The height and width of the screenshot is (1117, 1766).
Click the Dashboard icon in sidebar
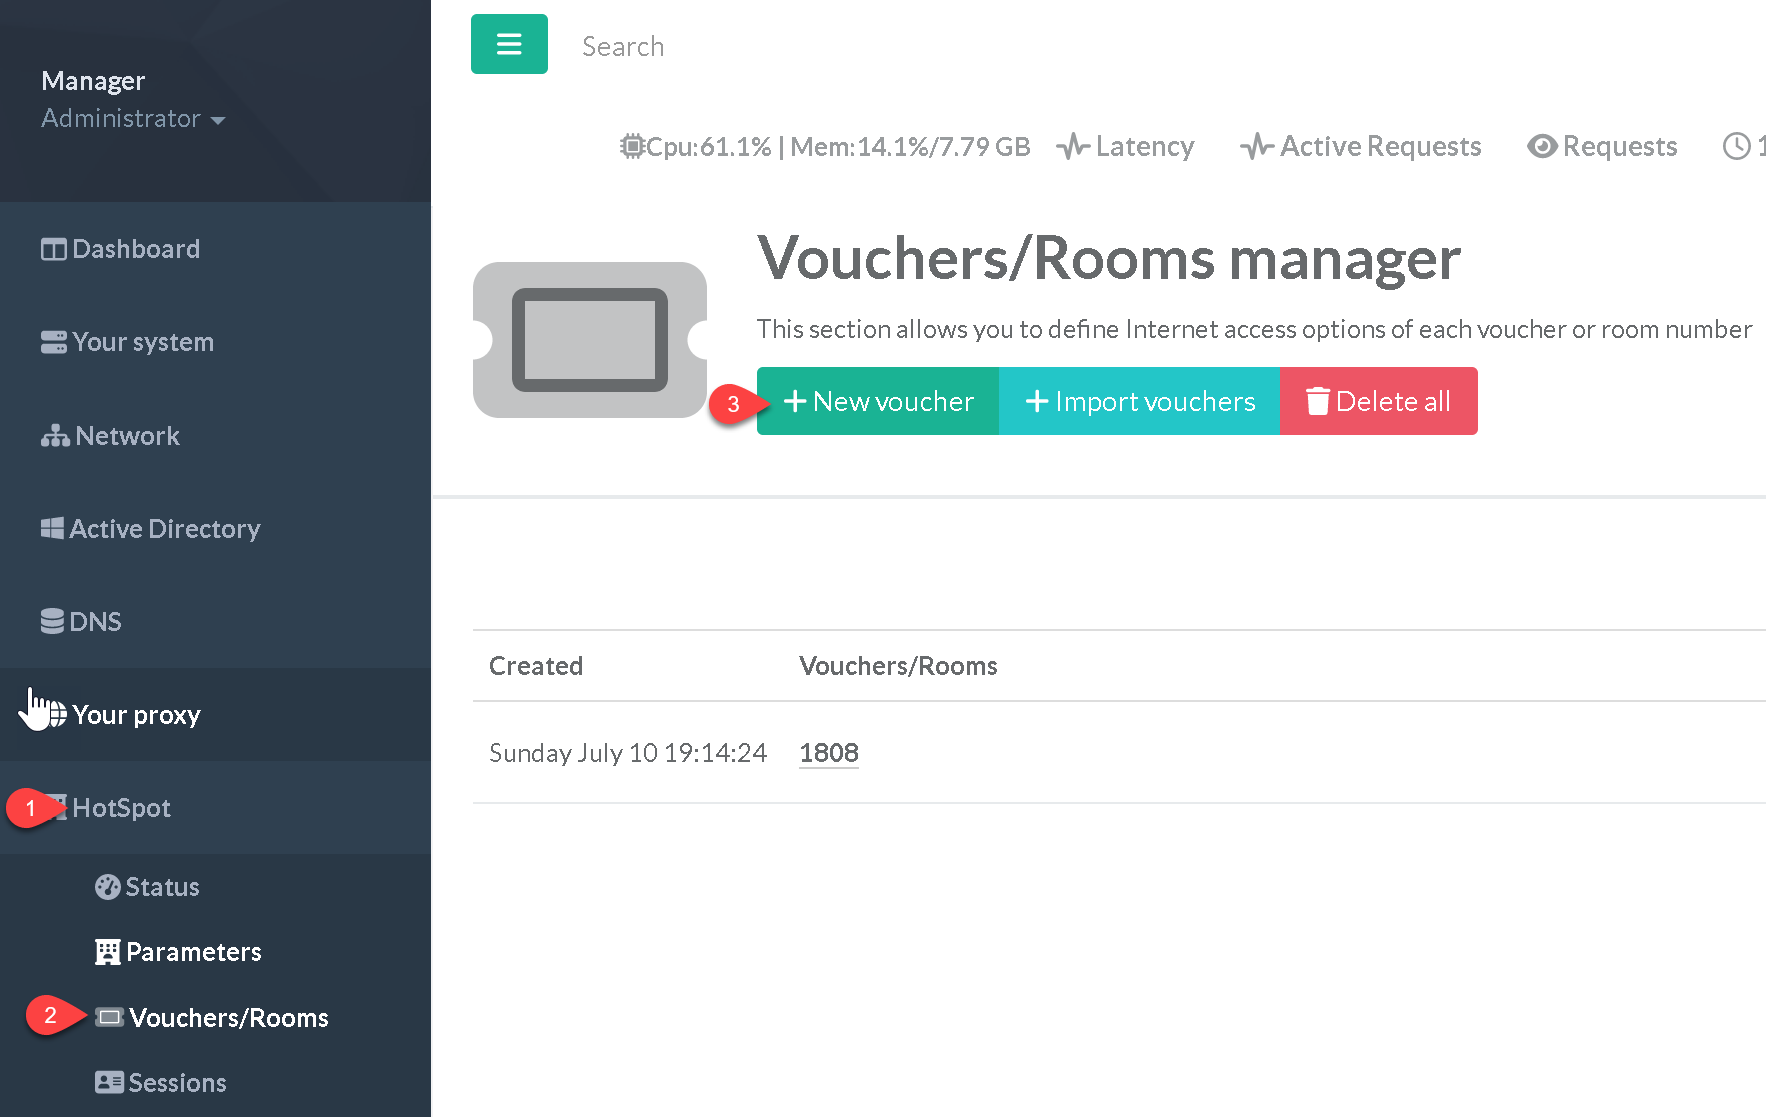click(53, 249)
